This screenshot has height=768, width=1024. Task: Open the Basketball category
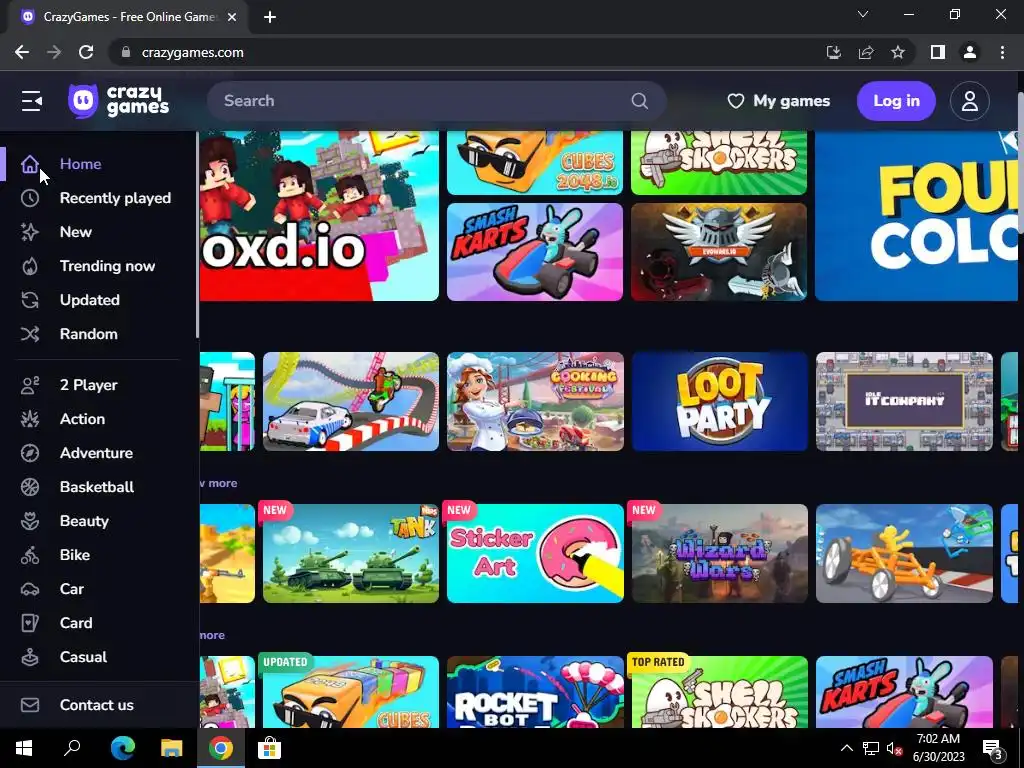(x=98, y=487)
